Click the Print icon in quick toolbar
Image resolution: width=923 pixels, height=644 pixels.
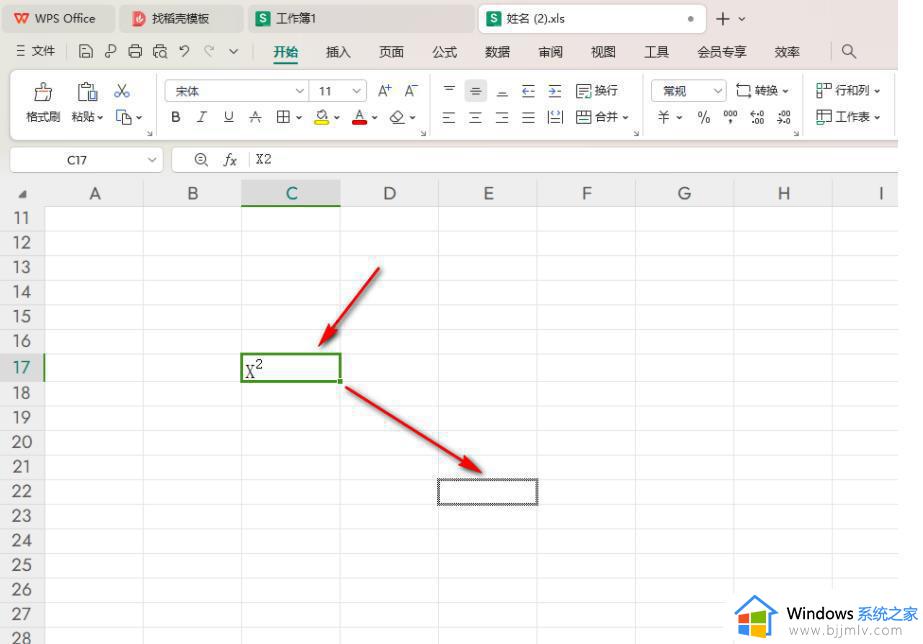click(135, 52)
